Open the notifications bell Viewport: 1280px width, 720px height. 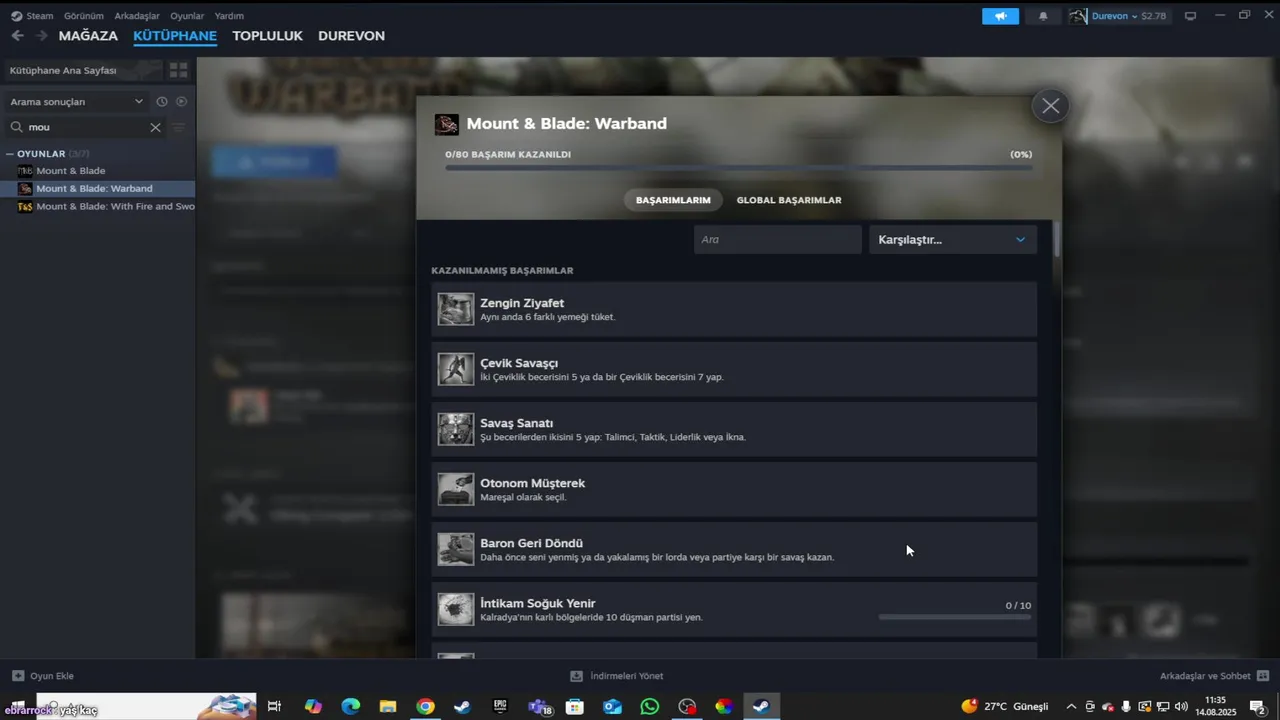(x=1043, y=16)
